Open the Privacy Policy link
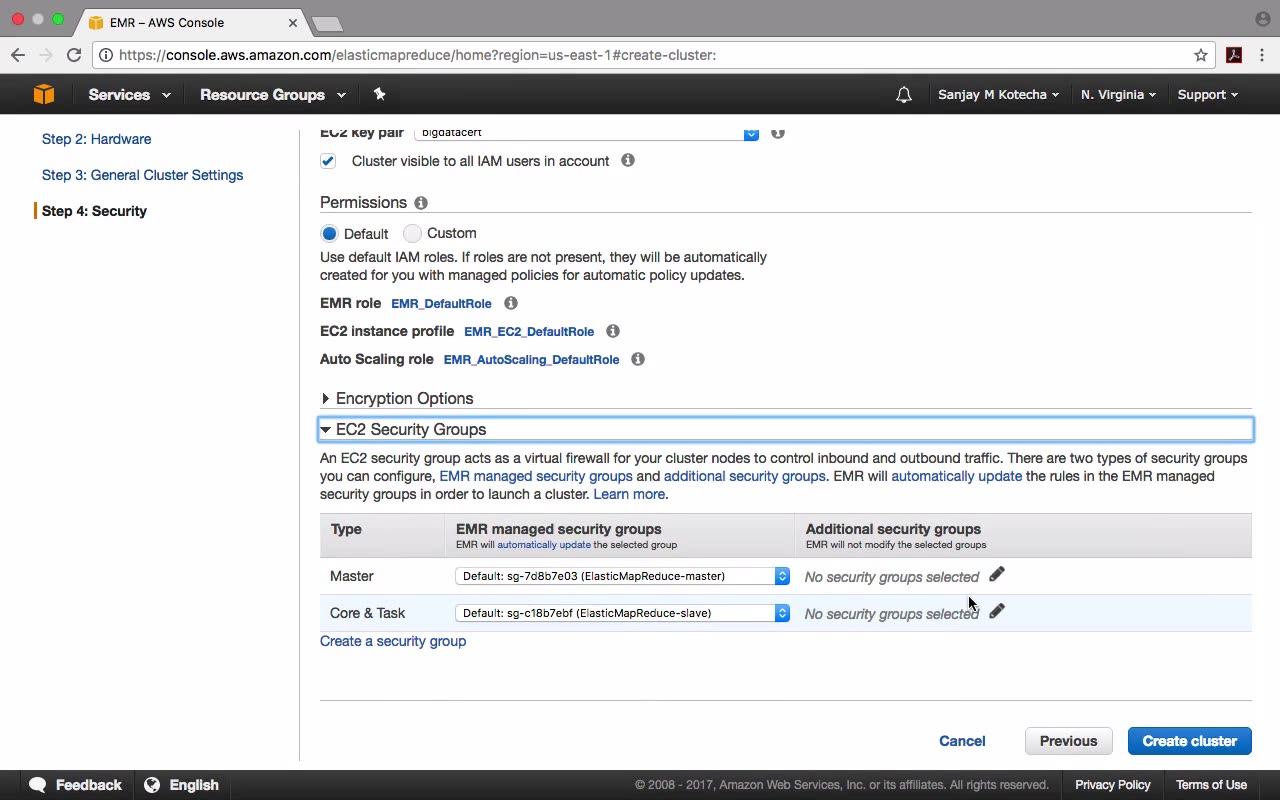Image resolution: width=1280 pixels, height=800 pixels. point(1113,785)
